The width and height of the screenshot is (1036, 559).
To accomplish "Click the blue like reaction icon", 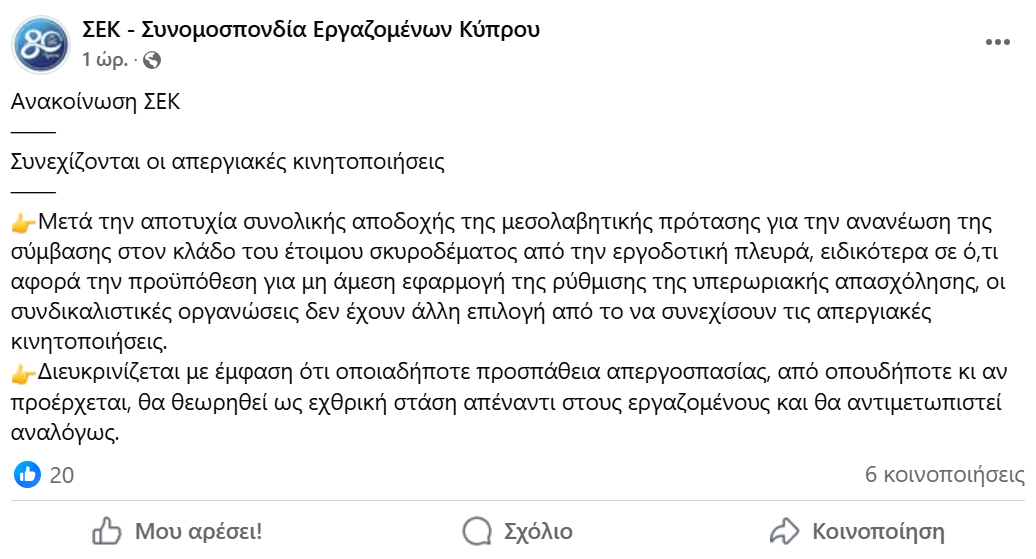I will [x=28, y=474].
